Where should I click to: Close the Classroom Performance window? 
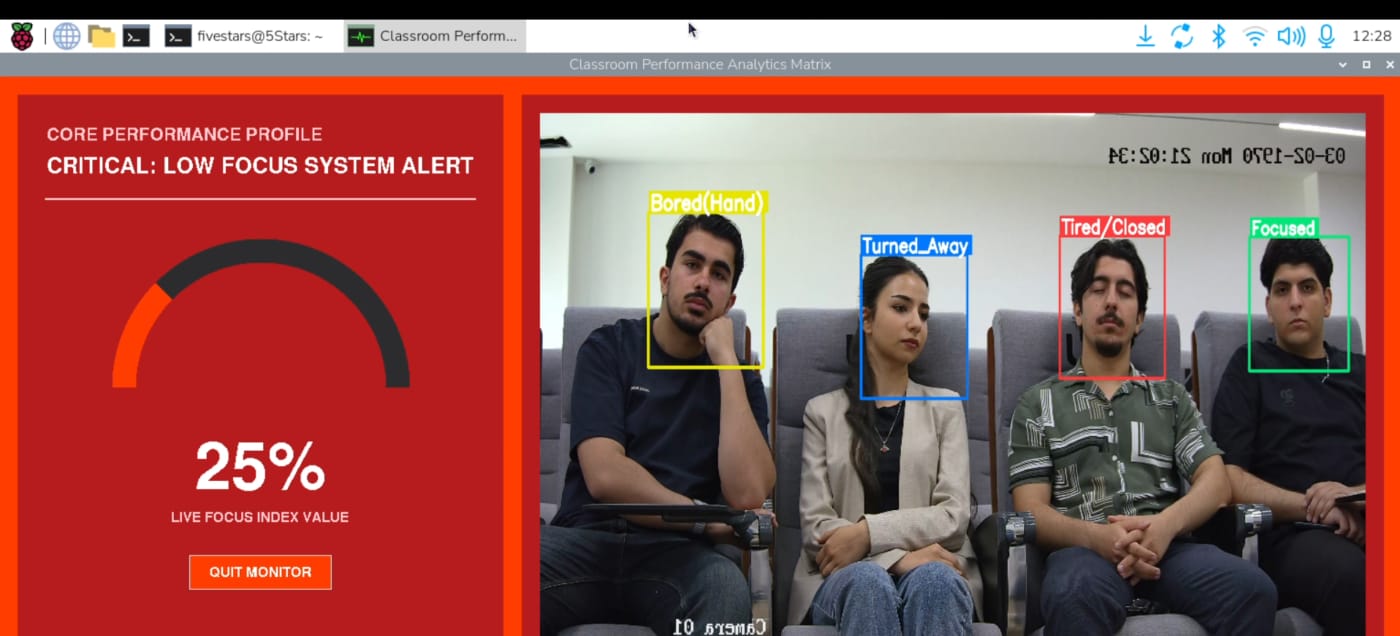[1389, 64]
